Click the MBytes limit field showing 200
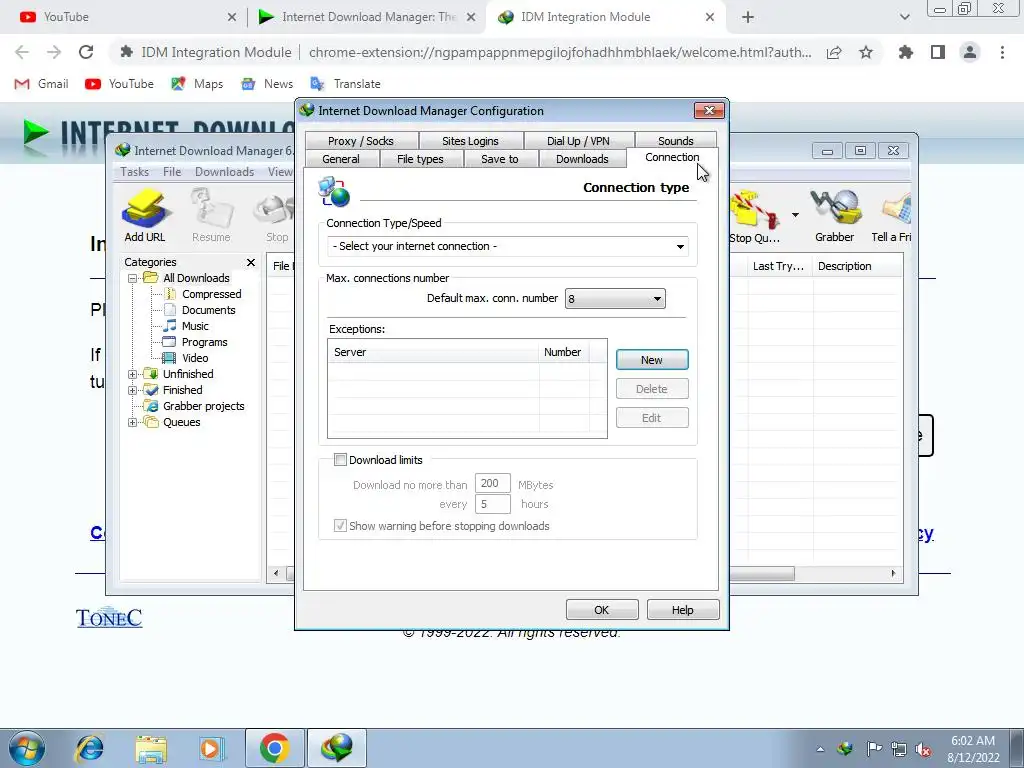 492,483
